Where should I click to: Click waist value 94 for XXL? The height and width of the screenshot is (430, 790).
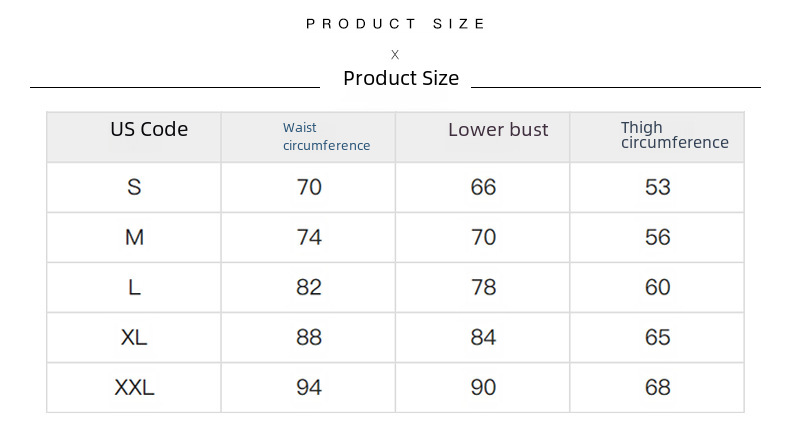(309, 387)
